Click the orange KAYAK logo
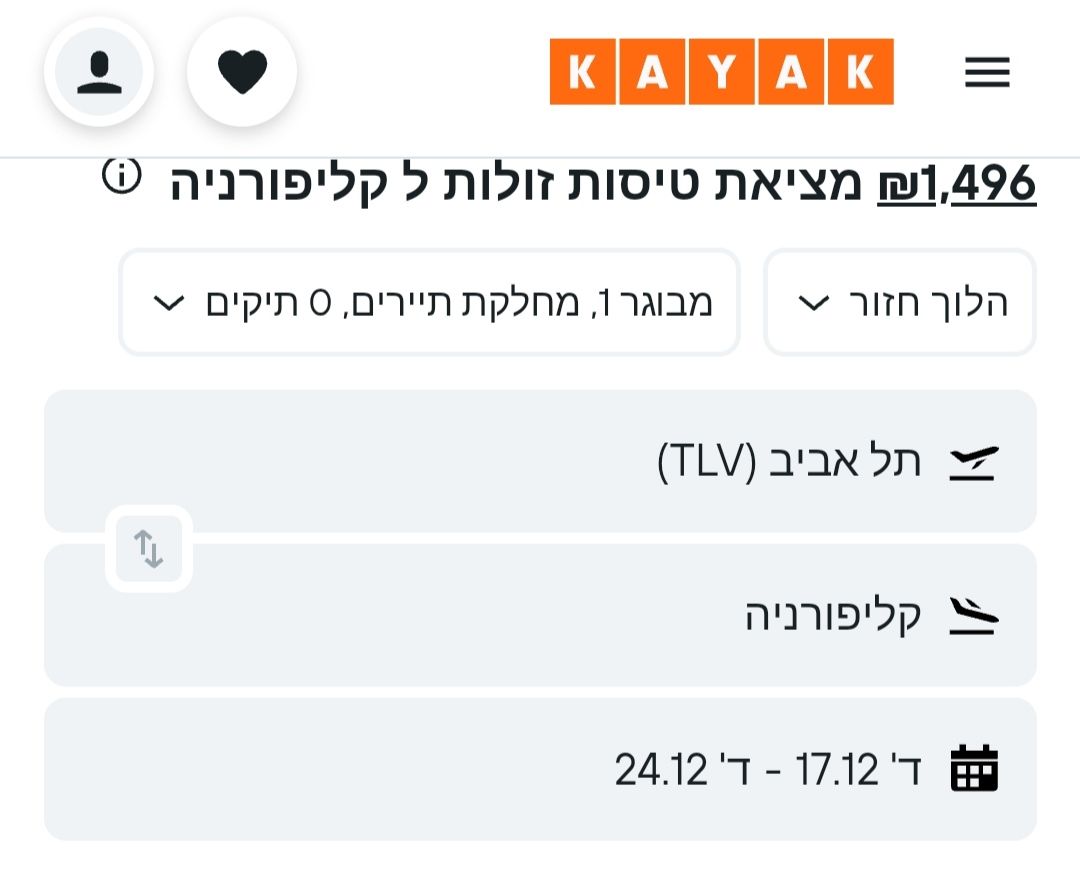This screenshot has height=877, width=1080. click(x=721, y=72)
